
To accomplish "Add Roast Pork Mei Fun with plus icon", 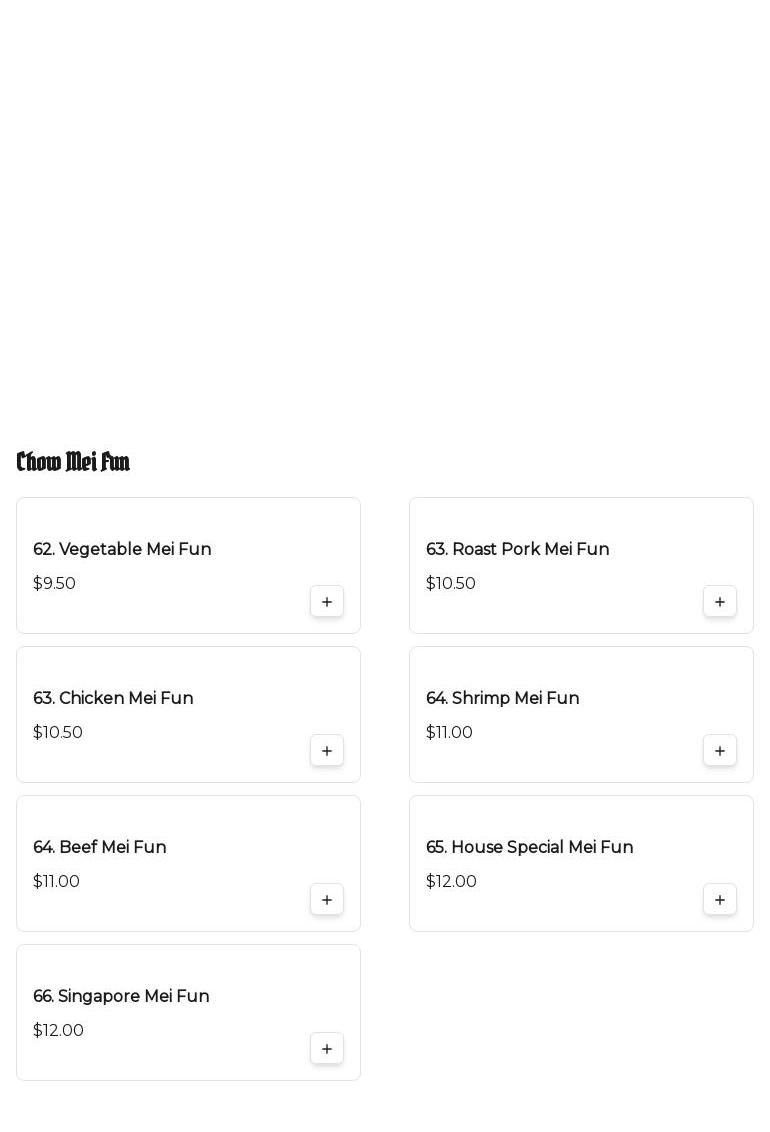I will click(720, 602).
